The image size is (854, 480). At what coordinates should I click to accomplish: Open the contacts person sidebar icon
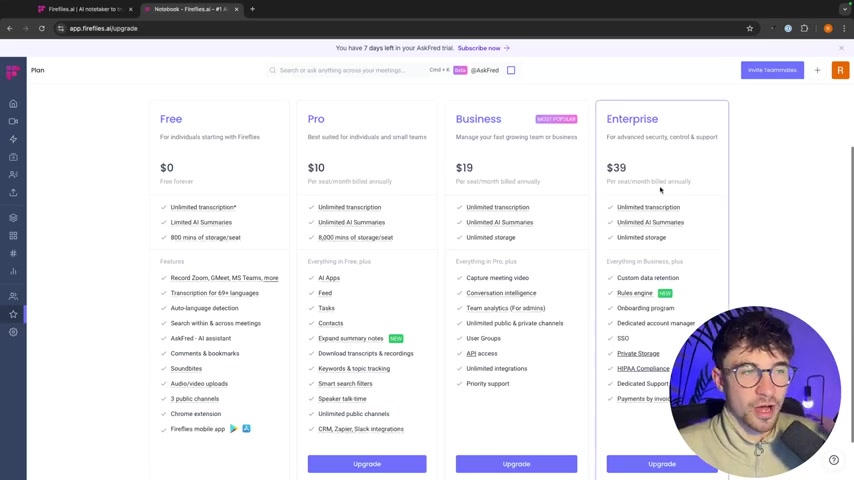click(13, 175)
